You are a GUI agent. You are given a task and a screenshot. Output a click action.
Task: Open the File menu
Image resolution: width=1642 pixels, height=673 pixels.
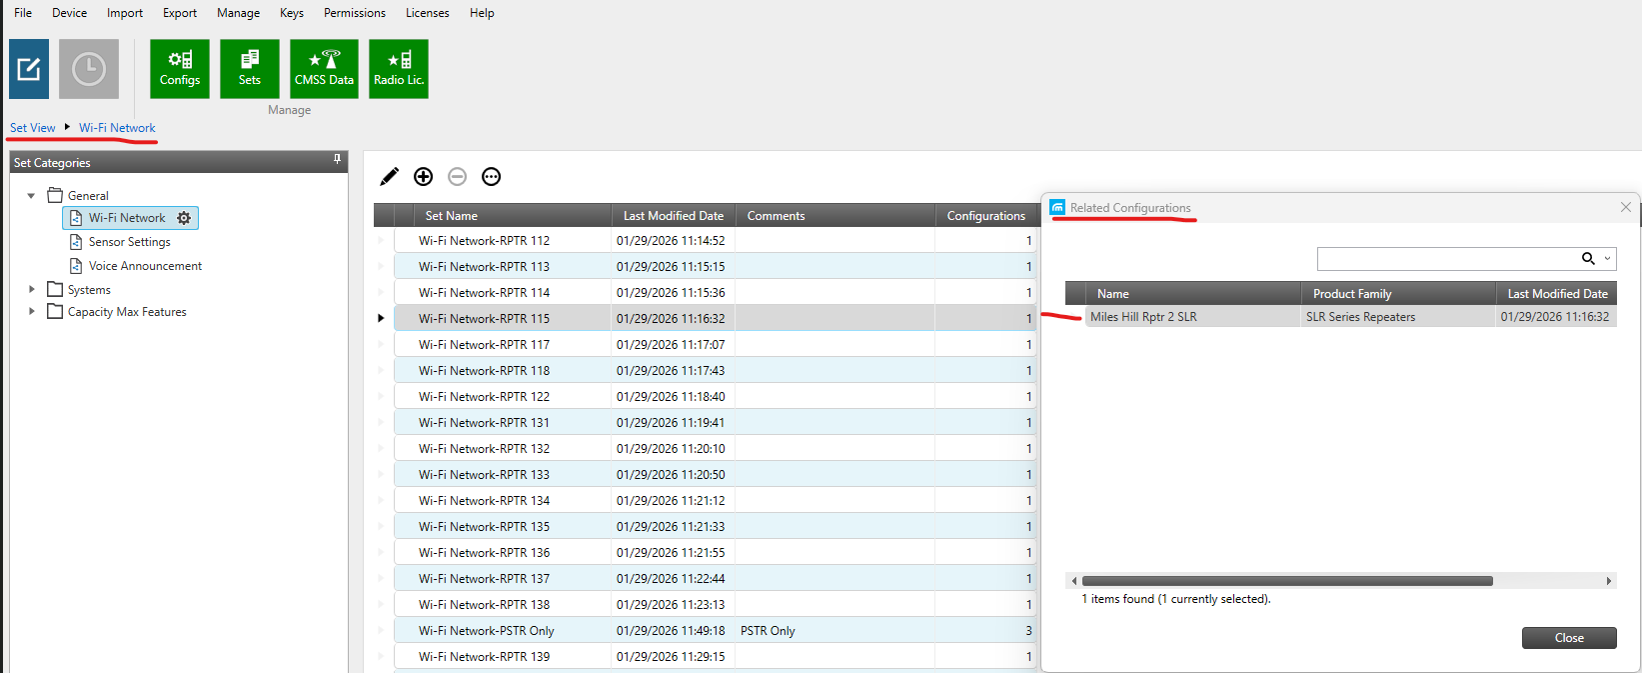tap(23, 13)
